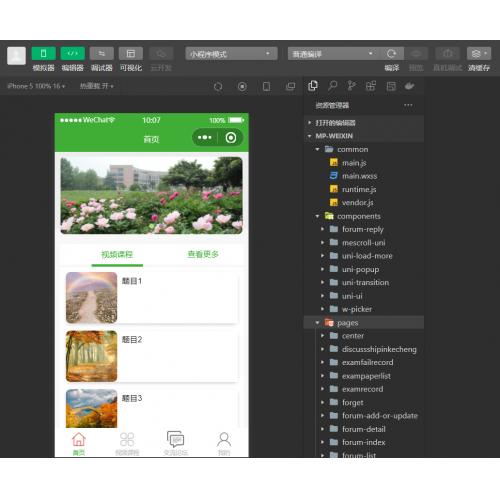Select the forum chat tab in the bottom bar
Viewport: 500px width, 500px height.
coord(176,443)
